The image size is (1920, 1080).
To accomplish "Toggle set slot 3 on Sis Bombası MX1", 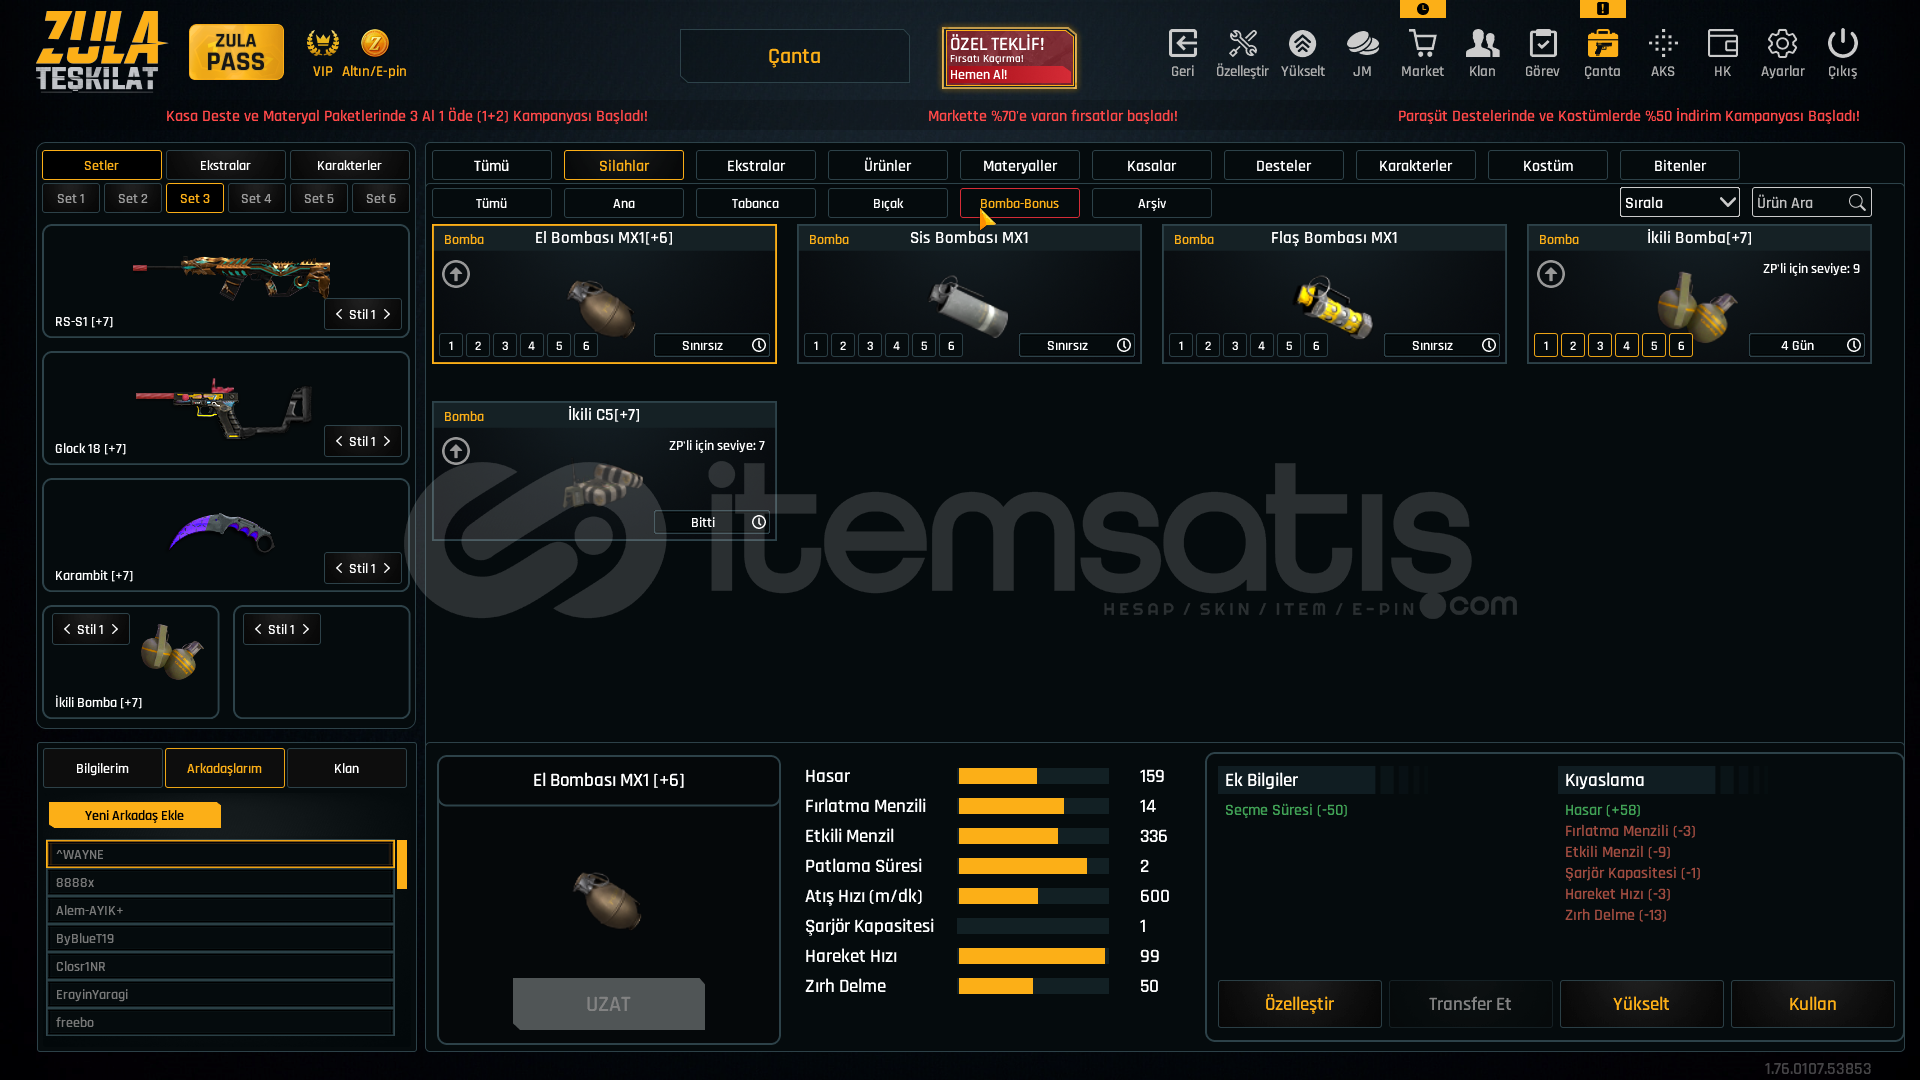I will point(870,345).
